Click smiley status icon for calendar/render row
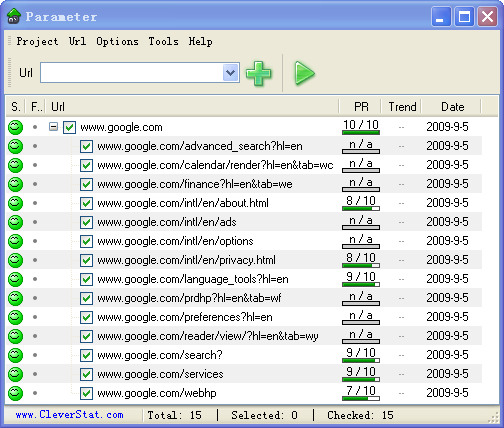Viewport: 504px width, 428px height. pyautogui.click(x=15, y=165)
